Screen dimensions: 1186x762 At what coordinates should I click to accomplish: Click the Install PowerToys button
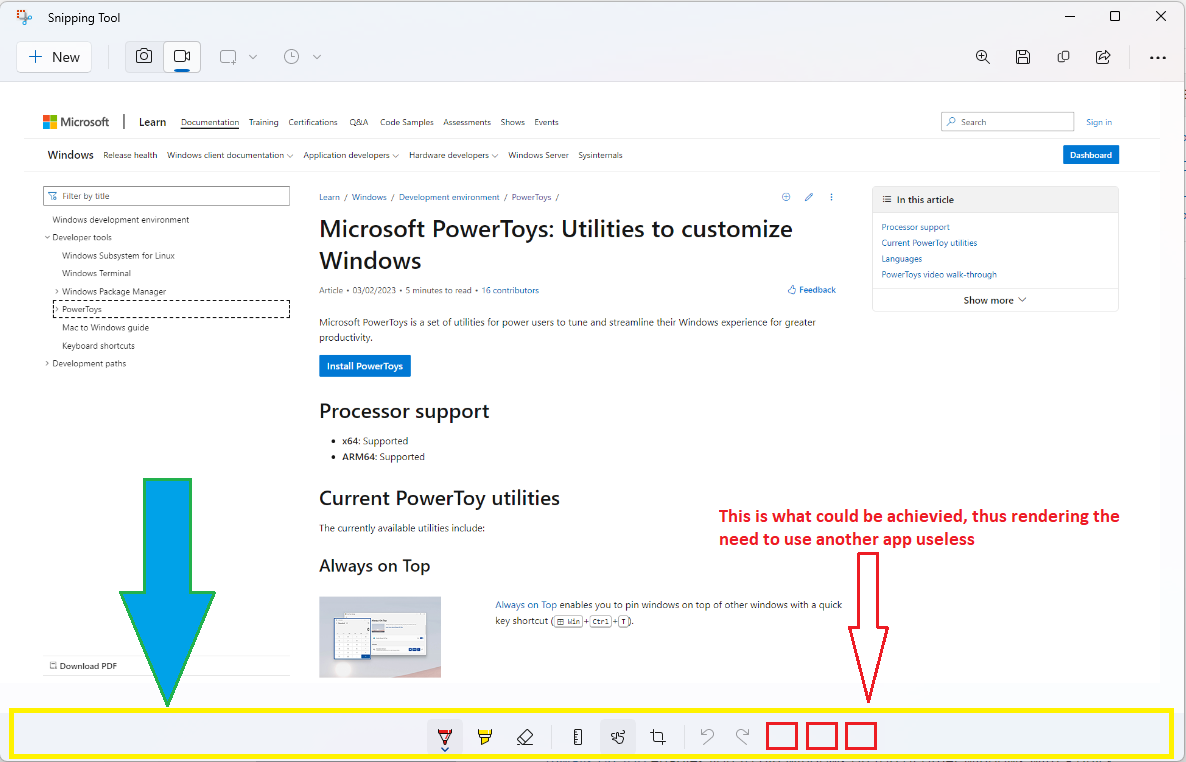364,365
